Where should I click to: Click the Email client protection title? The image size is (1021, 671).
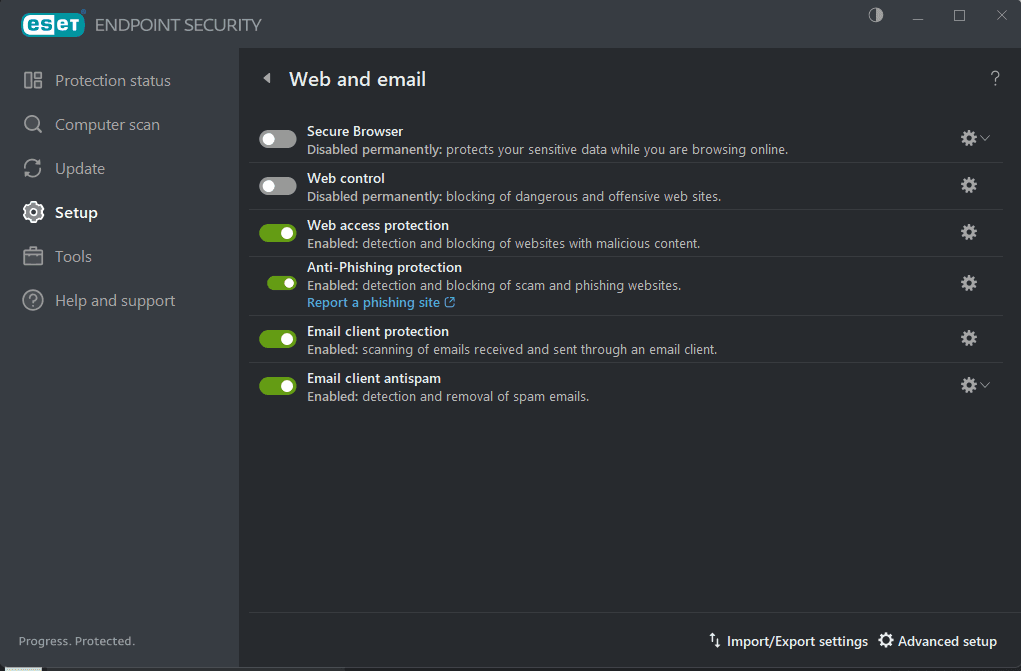(x=378, y=332)
